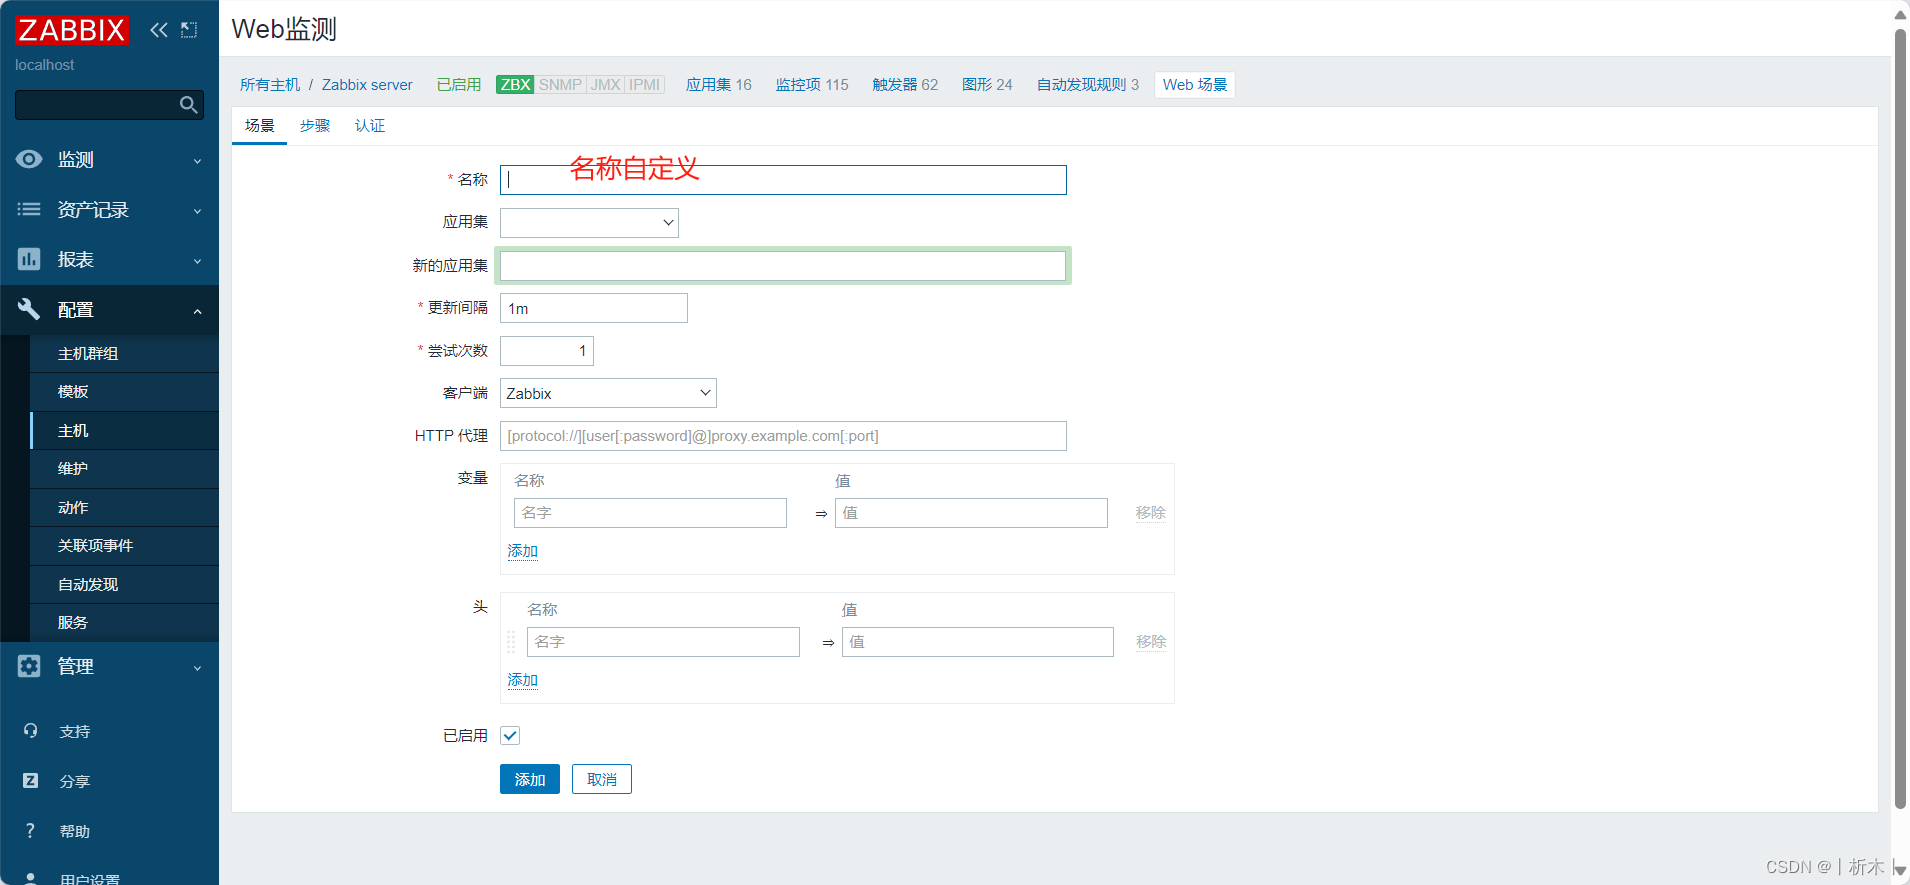This screenshot has height=885, width=1910.
Task: Click the 取消 button
Action: click(x=602, y=779)
